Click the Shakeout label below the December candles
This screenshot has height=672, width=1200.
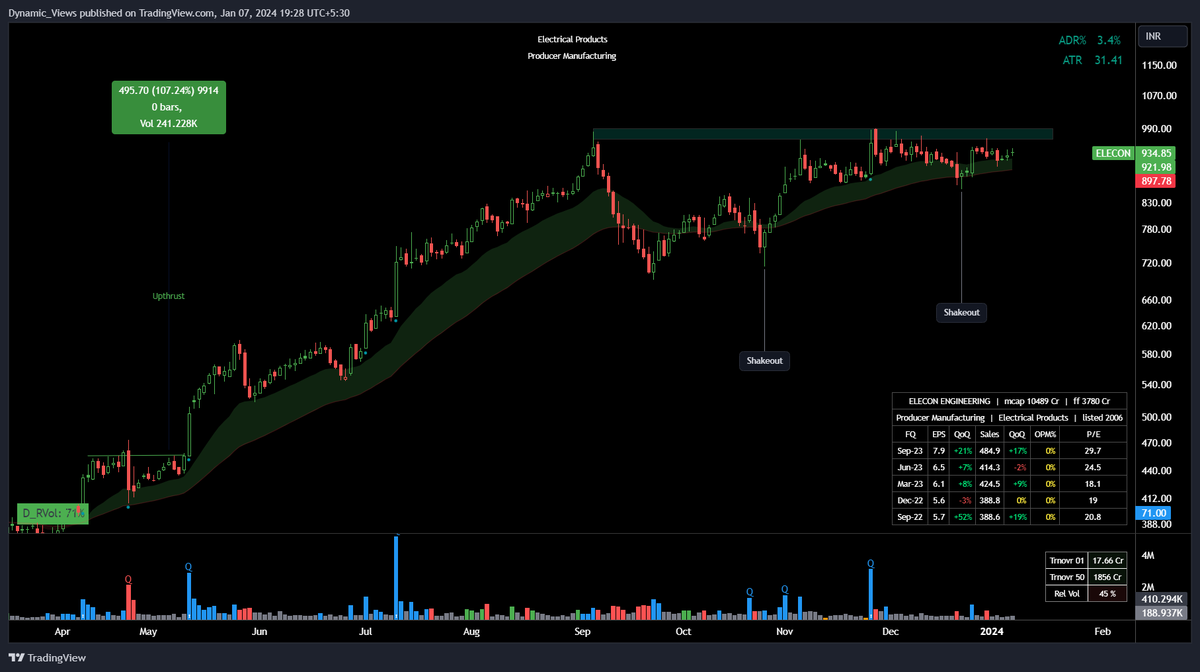click(962, 312)
